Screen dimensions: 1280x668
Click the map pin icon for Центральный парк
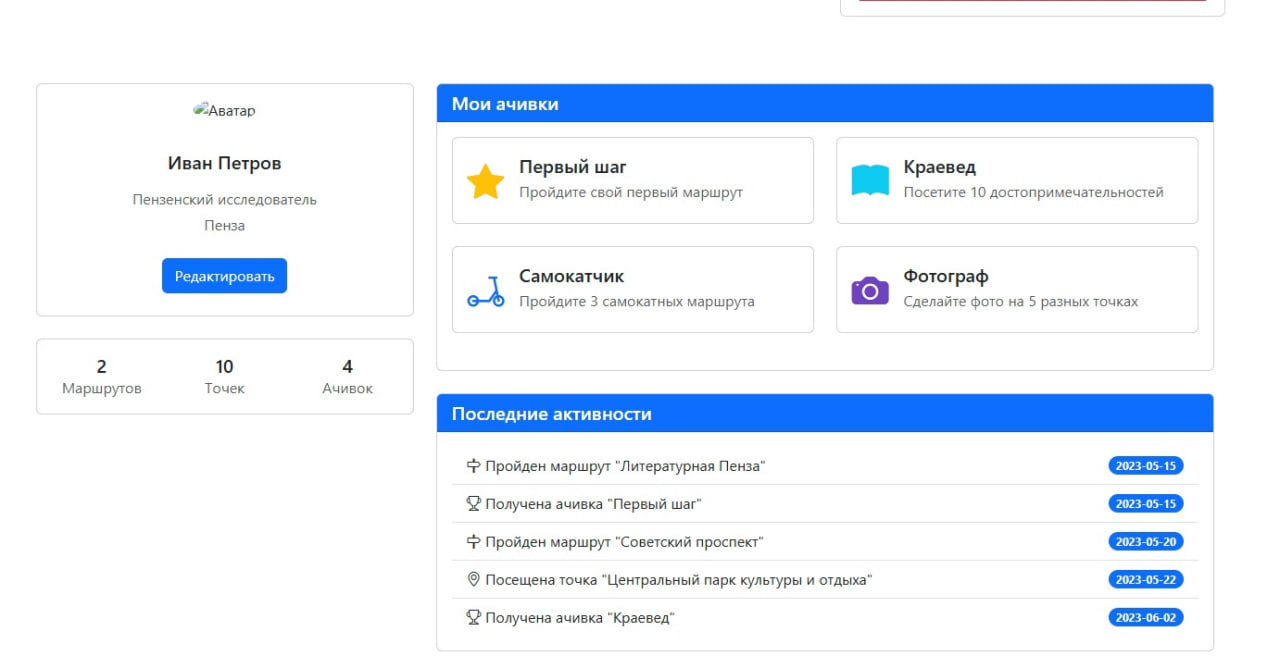(x=474, y=580)
